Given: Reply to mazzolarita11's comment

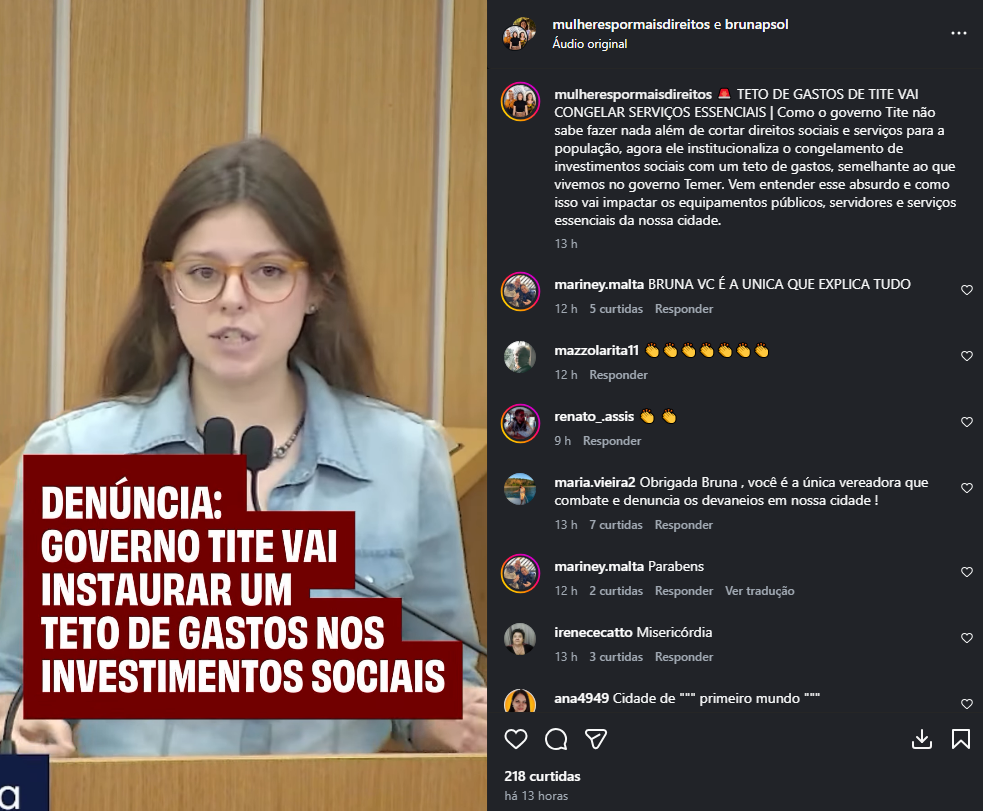Looking at the screenshot, I should tap(618, 375).
